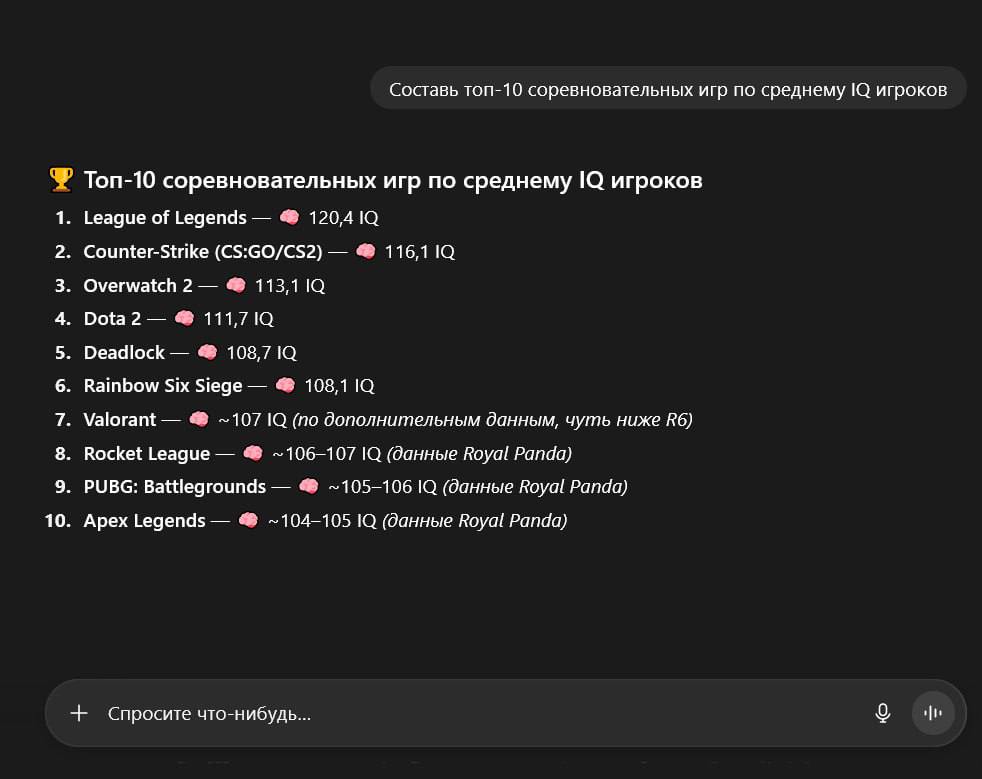Start voice mode with the waveform button
The width and height of the screenshot is (982, 779).
coord(933,713)
